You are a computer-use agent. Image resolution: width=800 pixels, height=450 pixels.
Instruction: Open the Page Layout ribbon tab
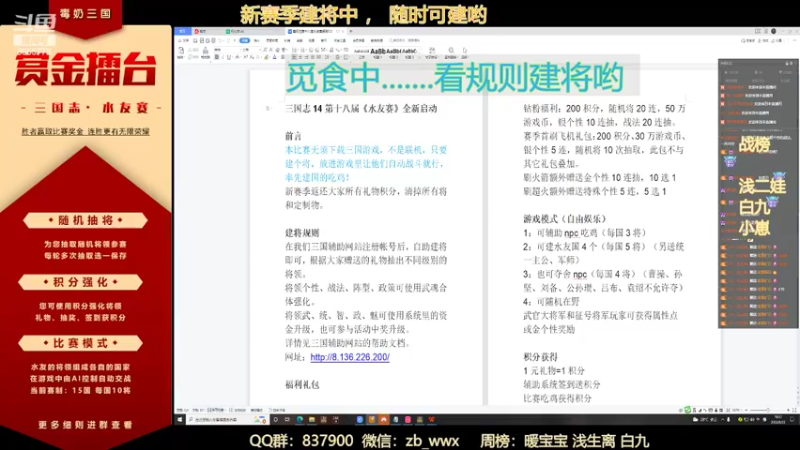pyautogui.click(x=272, y=40)
